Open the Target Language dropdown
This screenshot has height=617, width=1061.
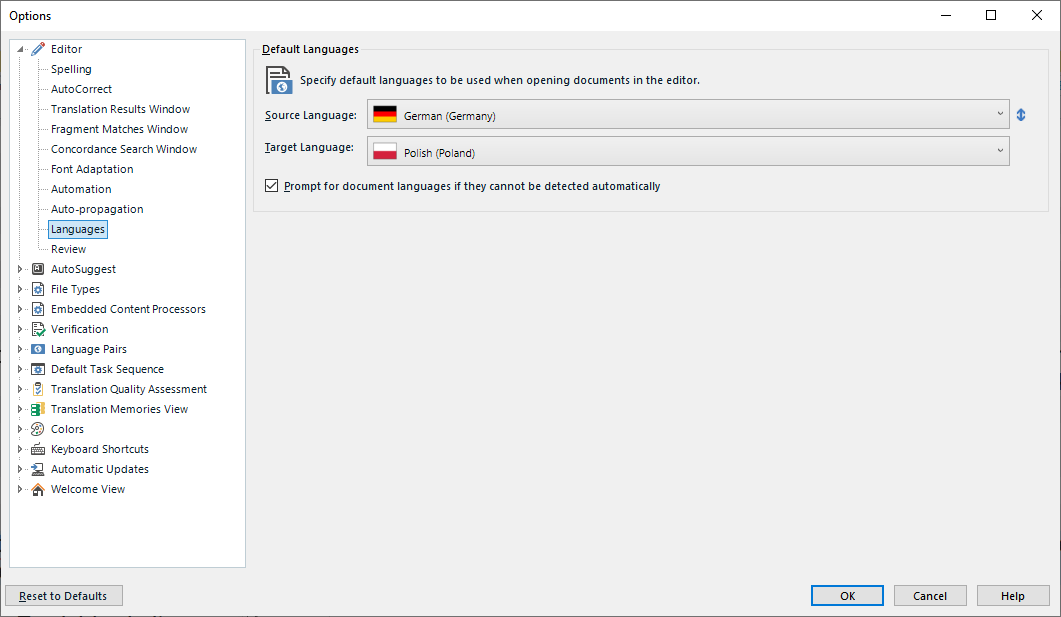pos(999,151)
